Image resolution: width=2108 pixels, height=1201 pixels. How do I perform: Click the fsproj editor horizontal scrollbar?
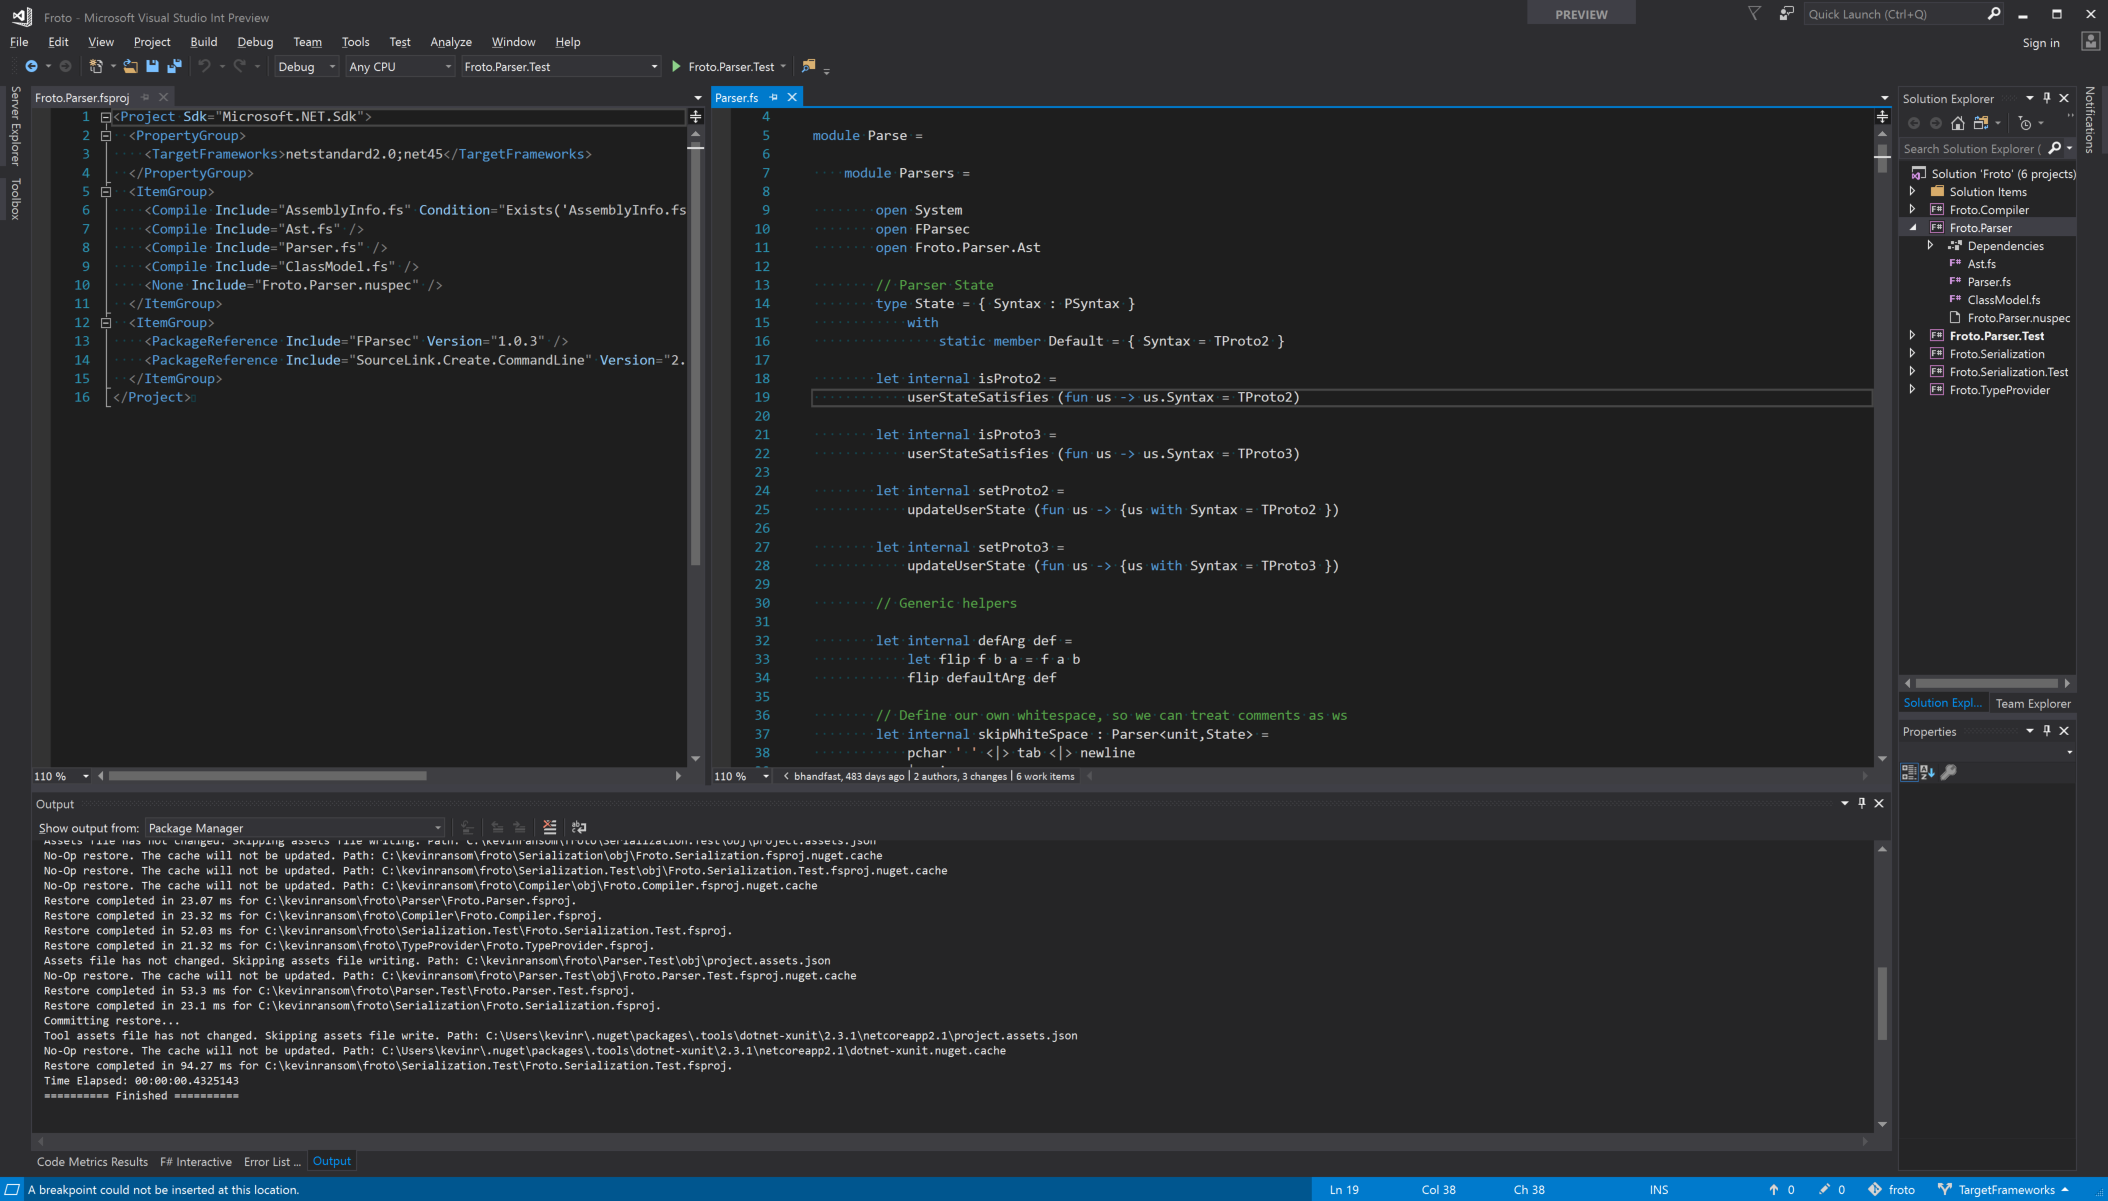[268, 776]
